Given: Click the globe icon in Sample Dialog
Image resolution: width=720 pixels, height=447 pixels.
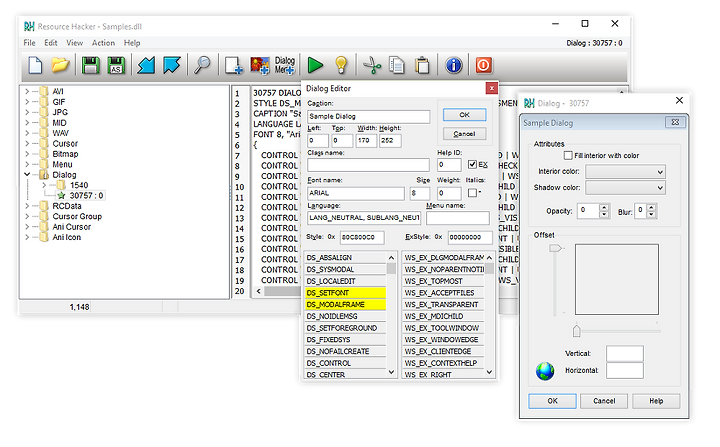Looking at the screenshot, I should point(545,371).
